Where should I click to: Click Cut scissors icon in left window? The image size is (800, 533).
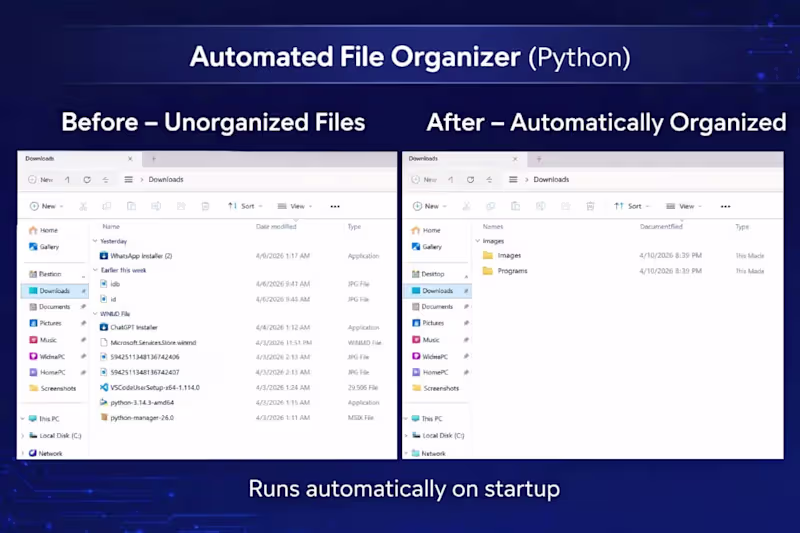(83, 206)
